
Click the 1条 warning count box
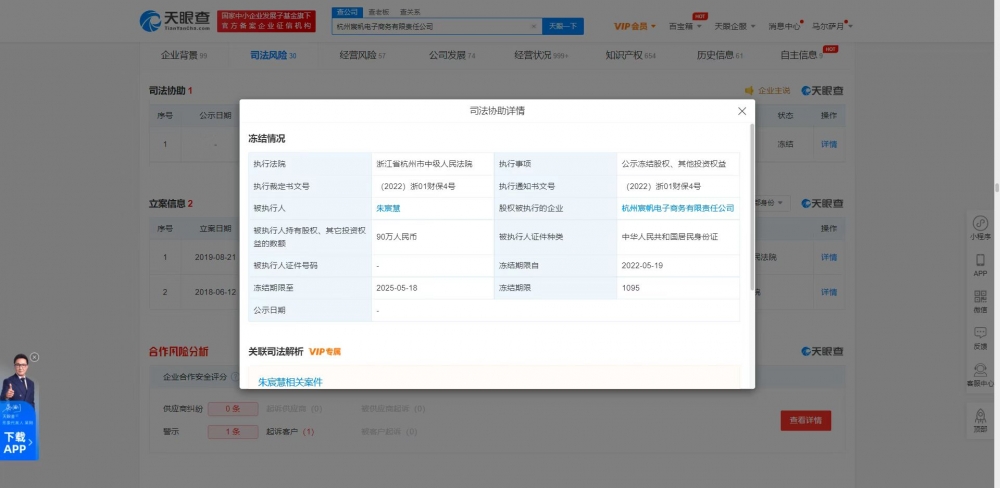point(233,432)
